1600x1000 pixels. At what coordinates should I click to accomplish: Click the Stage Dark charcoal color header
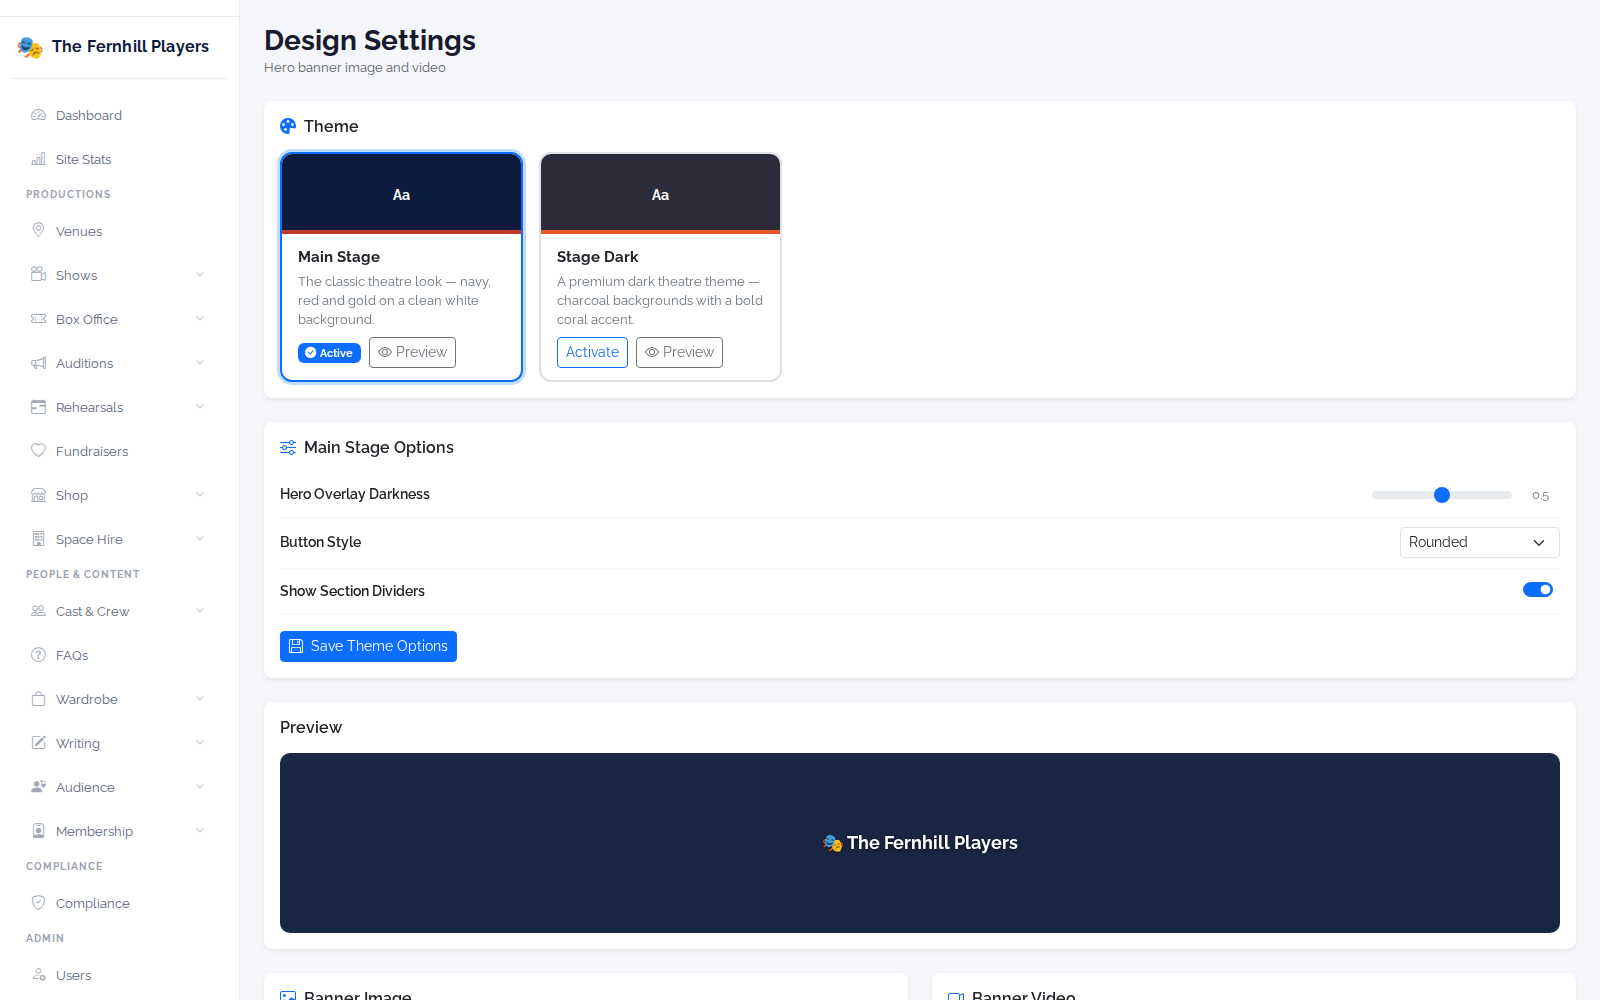click(x=660, y=194)
